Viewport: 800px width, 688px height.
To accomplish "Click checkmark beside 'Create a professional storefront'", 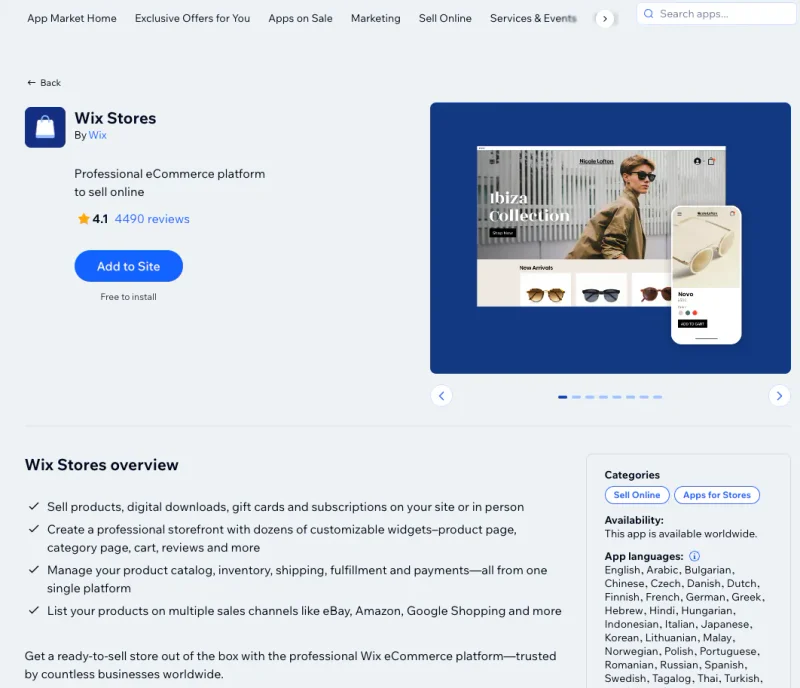I will click(x=34, y=528).
